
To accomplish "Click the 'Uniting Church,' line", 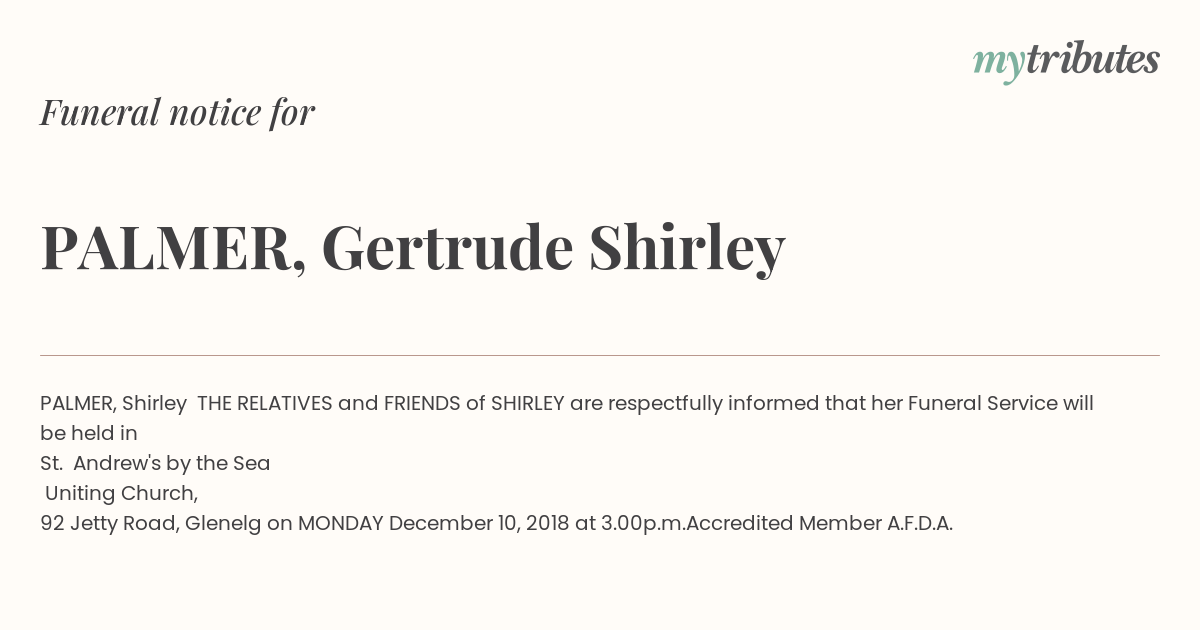I will [x=122, y=494].
